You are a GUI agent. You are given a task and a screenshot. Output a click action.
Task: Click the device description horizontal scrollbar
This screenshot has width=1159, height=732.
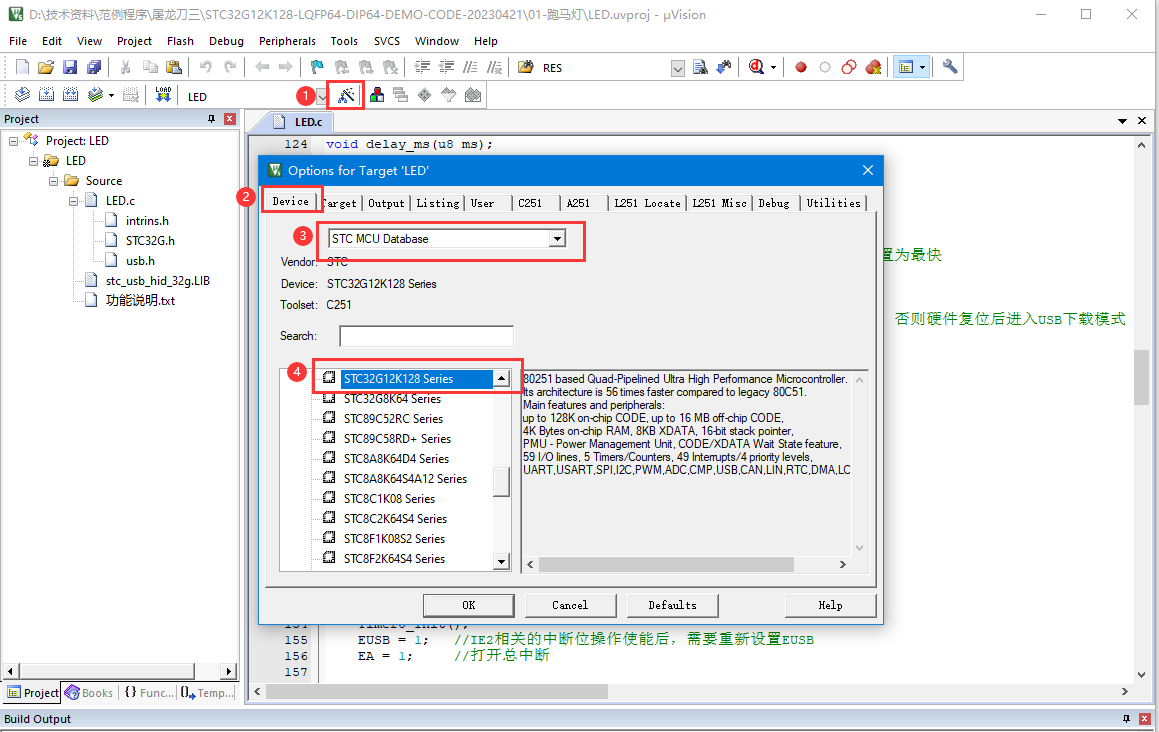(666, 564)
